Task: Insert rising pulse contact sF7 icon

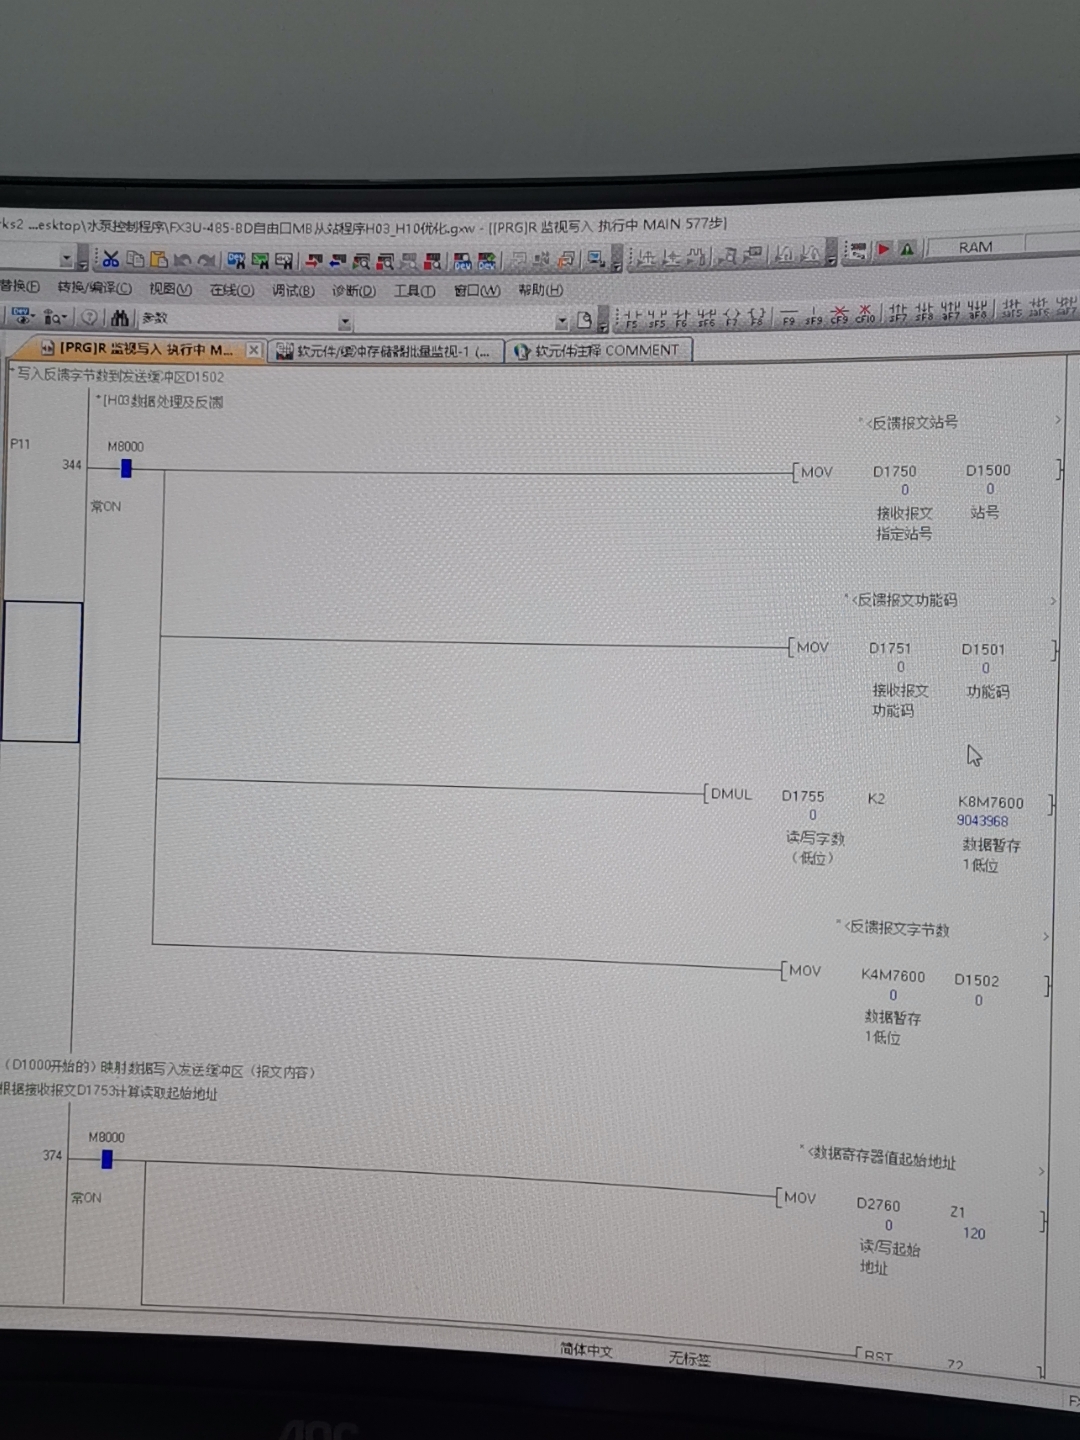Action: coord(898,311)
